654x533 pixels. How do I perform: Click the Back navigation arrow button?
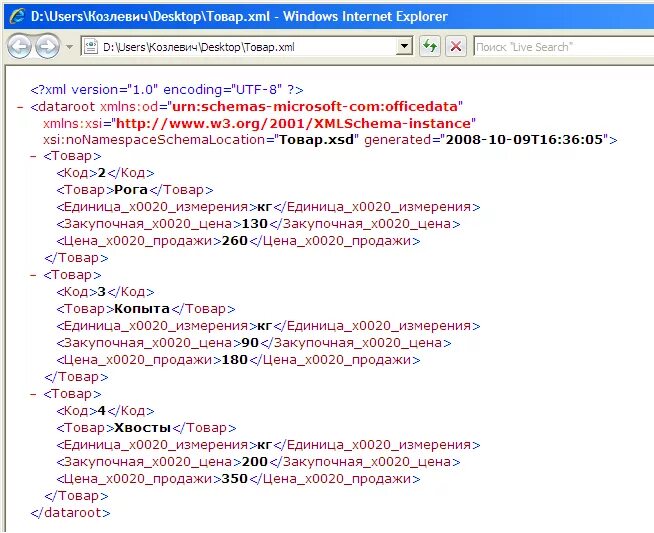tap(20, 46)
